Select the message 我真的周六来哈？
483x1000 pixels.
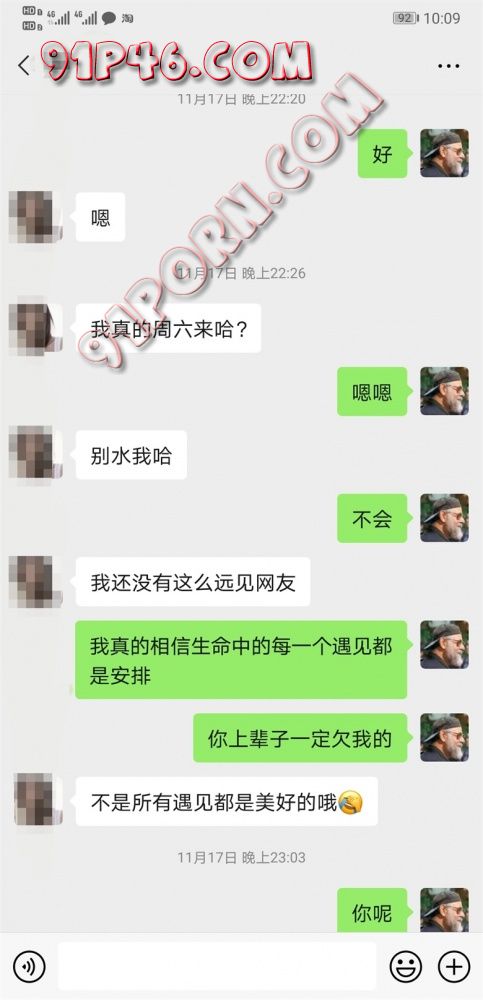click(x=168, y=328)
